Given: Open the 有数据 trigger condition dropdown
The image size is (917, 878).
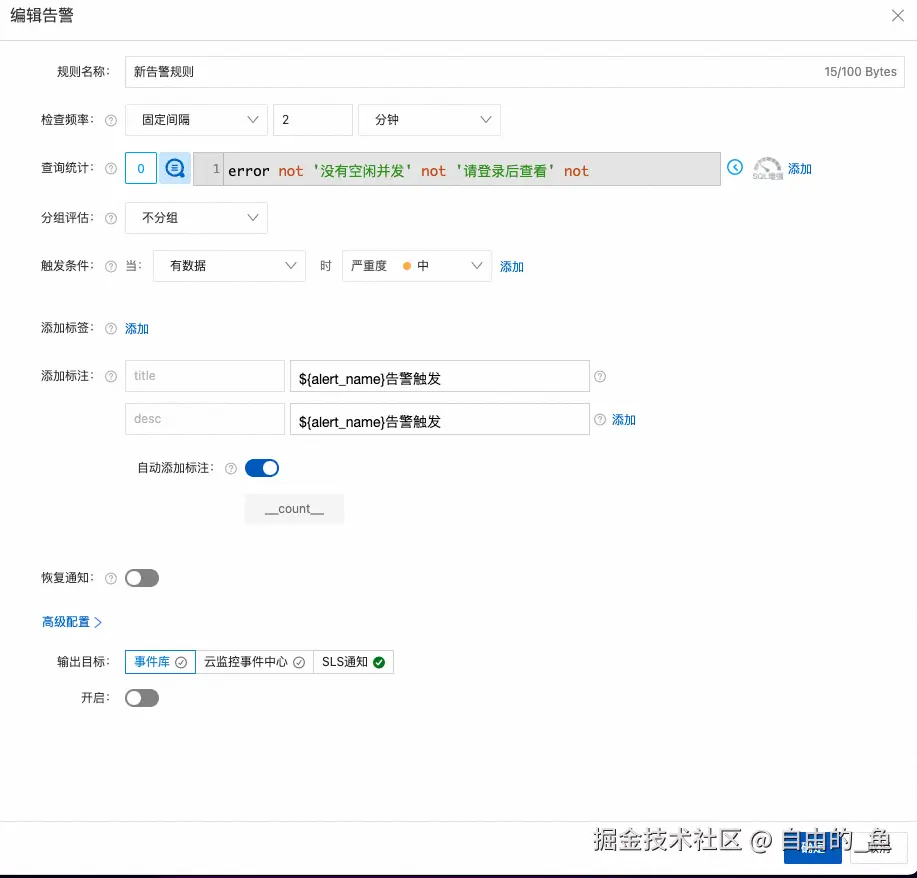Looking at the screenshot, I should point(229,266).
